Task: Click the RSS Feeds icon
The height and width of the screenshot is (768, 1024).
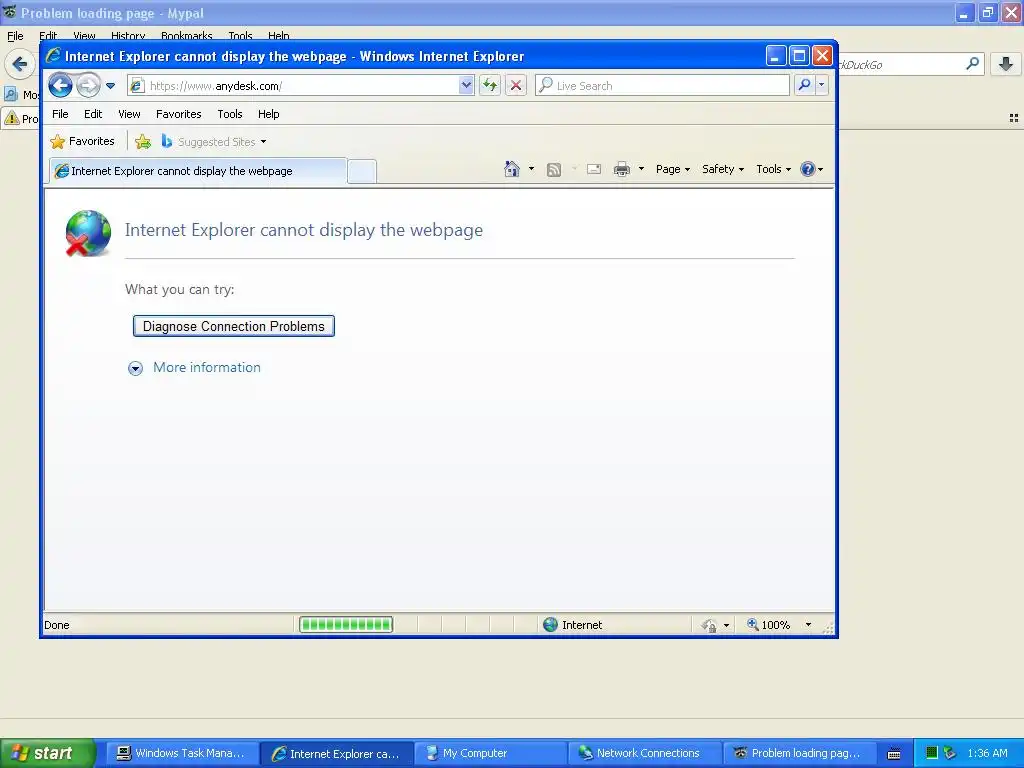Action: coord(554,170)
